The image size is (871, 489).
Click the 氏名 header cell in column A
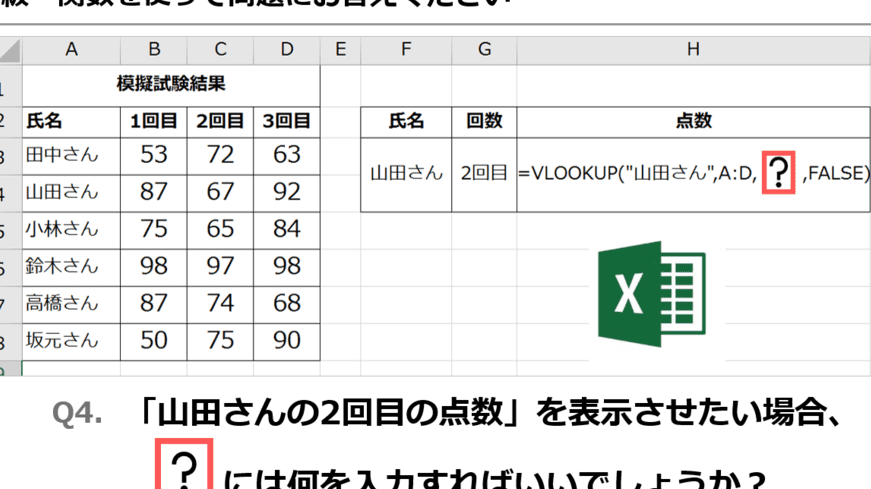[71, 122]
